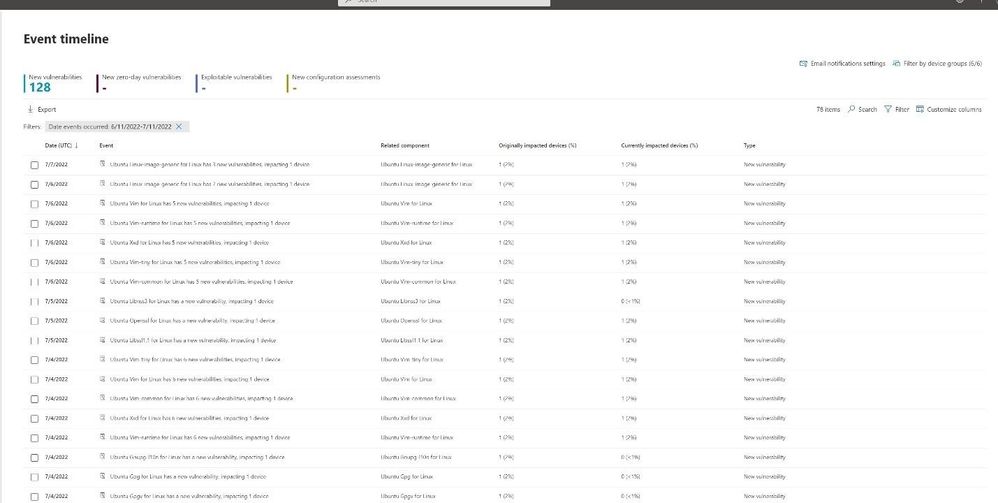Click event icon of Openssl row
Image resolution: width=998 pixels, height=503 pixels.
[102, 320]
